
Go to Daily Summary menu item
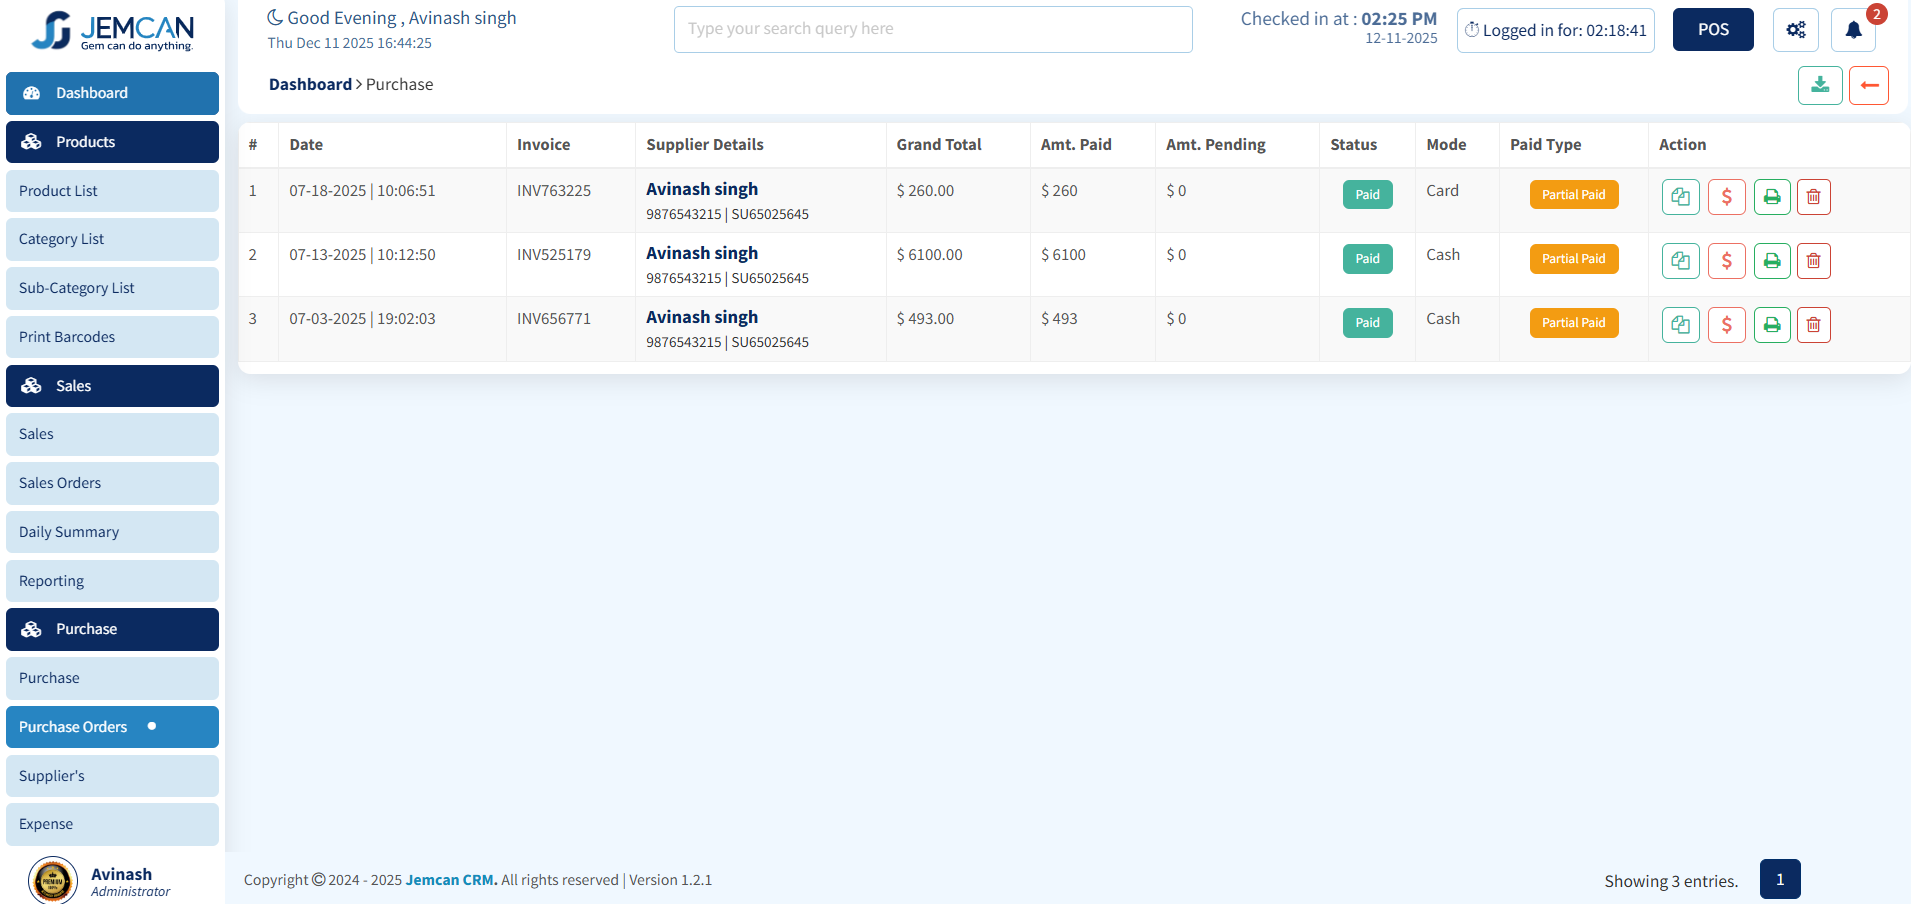[x=112, y=532]
